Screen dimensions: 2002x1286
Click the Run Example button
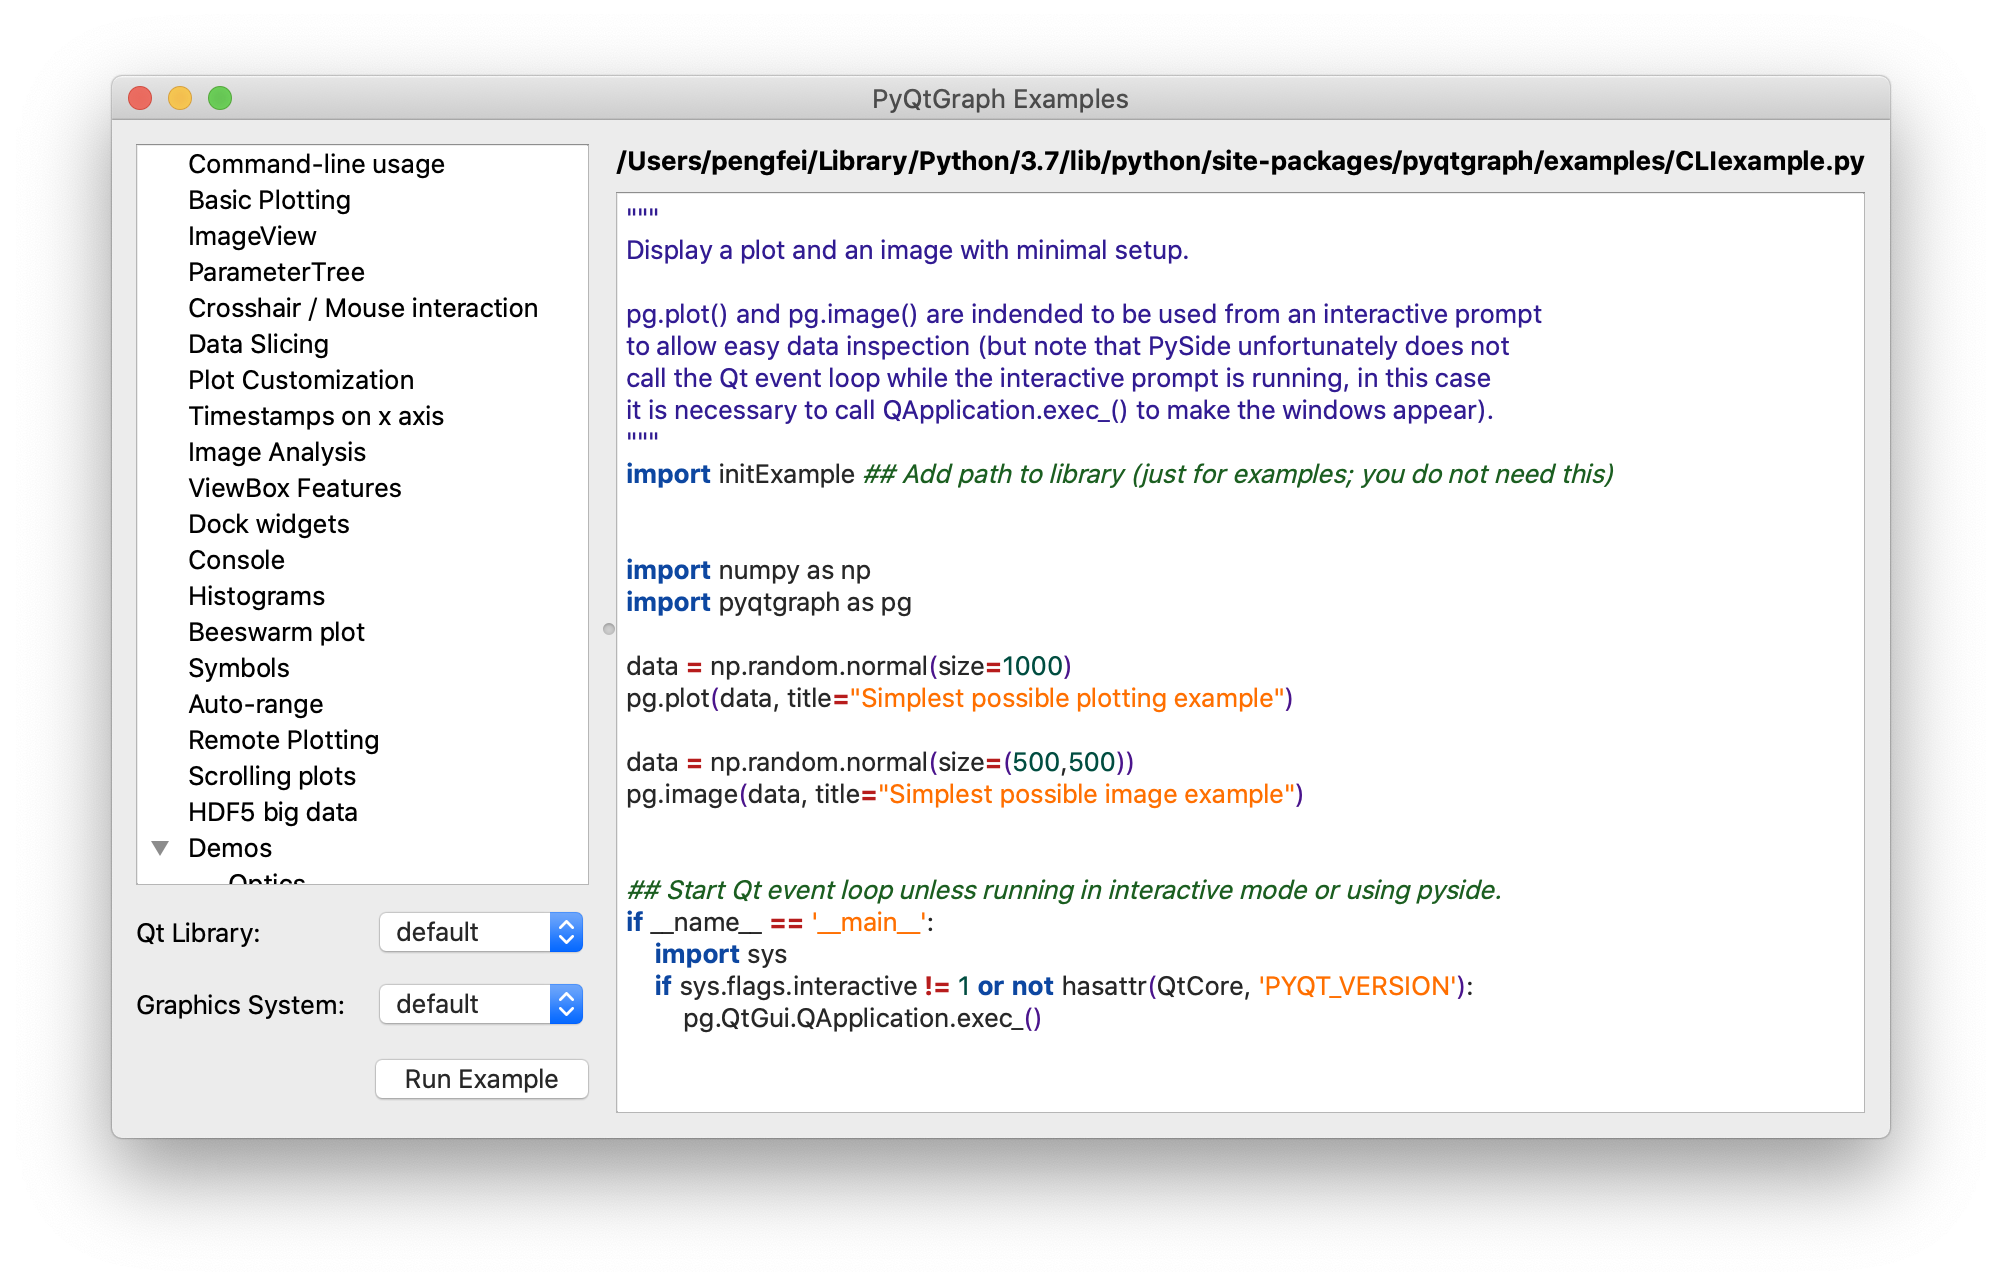(x=481, y=1079)
